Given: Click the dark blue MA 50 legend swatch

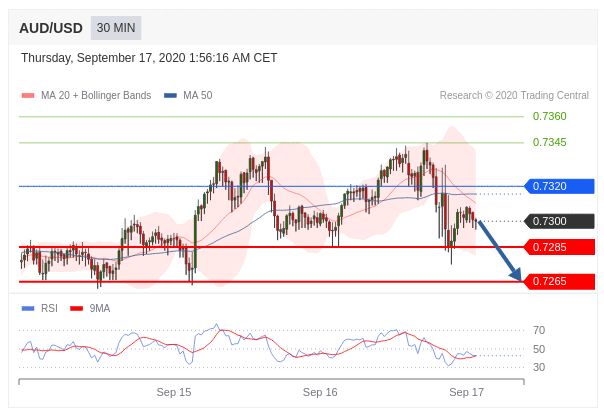Looking at the screenshot, I should 170,96.
